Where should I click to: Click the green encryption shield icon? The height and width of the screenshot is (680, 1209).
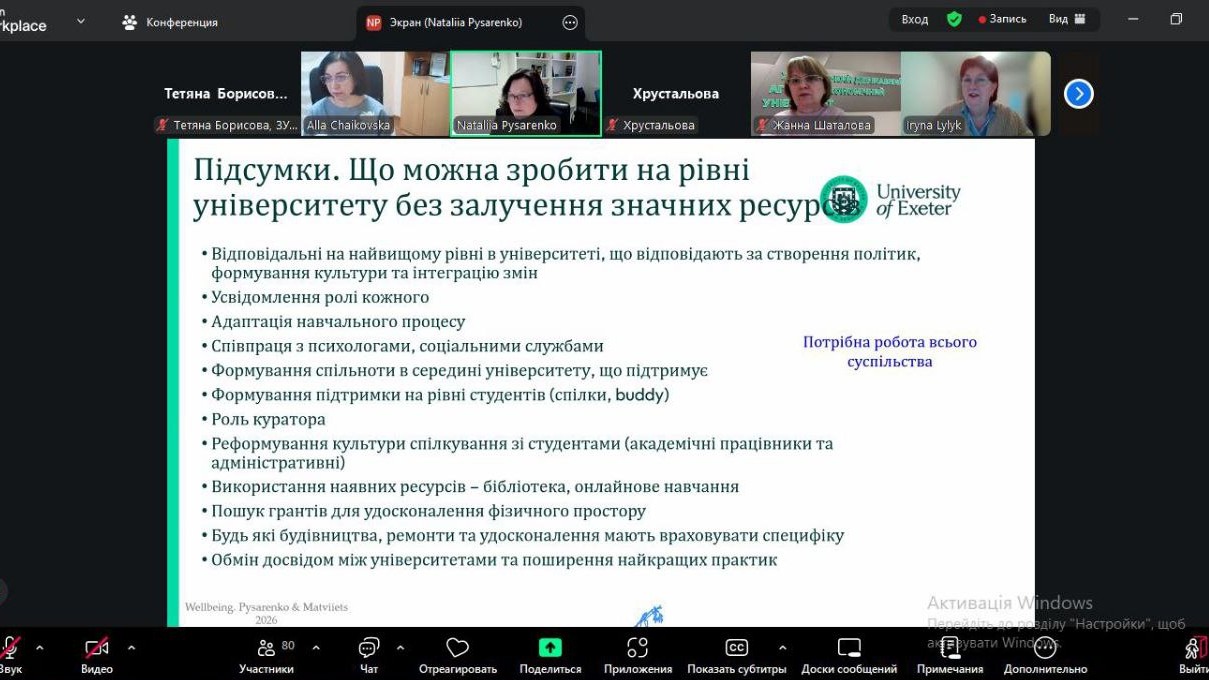tap(954, 19)
